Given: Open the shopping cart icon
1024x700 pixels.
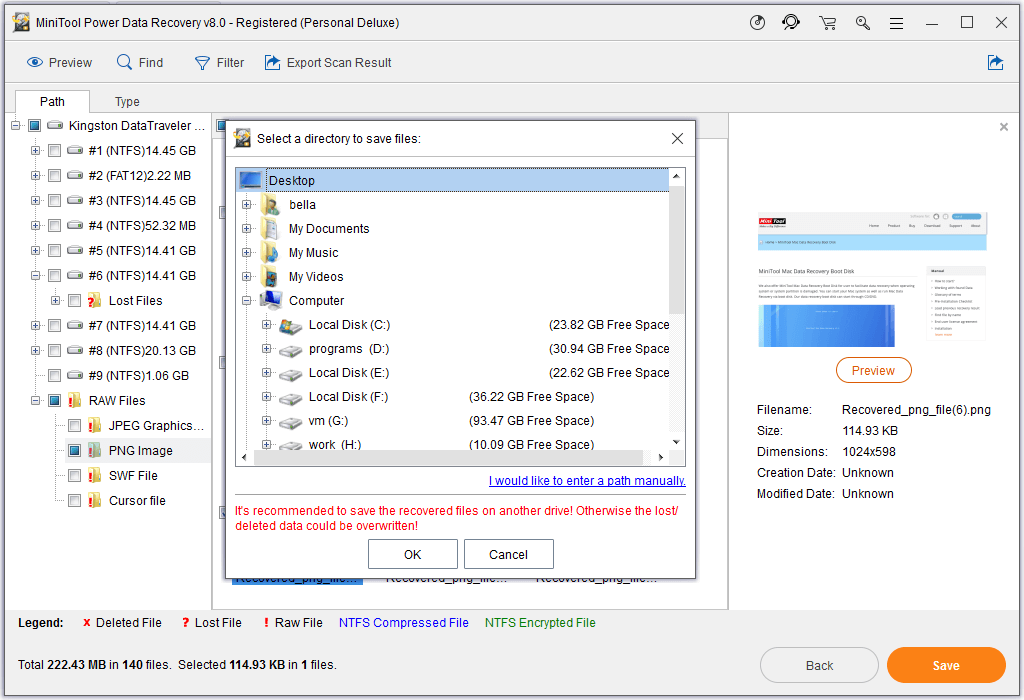Looking at the screenshot, I should [x=827, y=24].
